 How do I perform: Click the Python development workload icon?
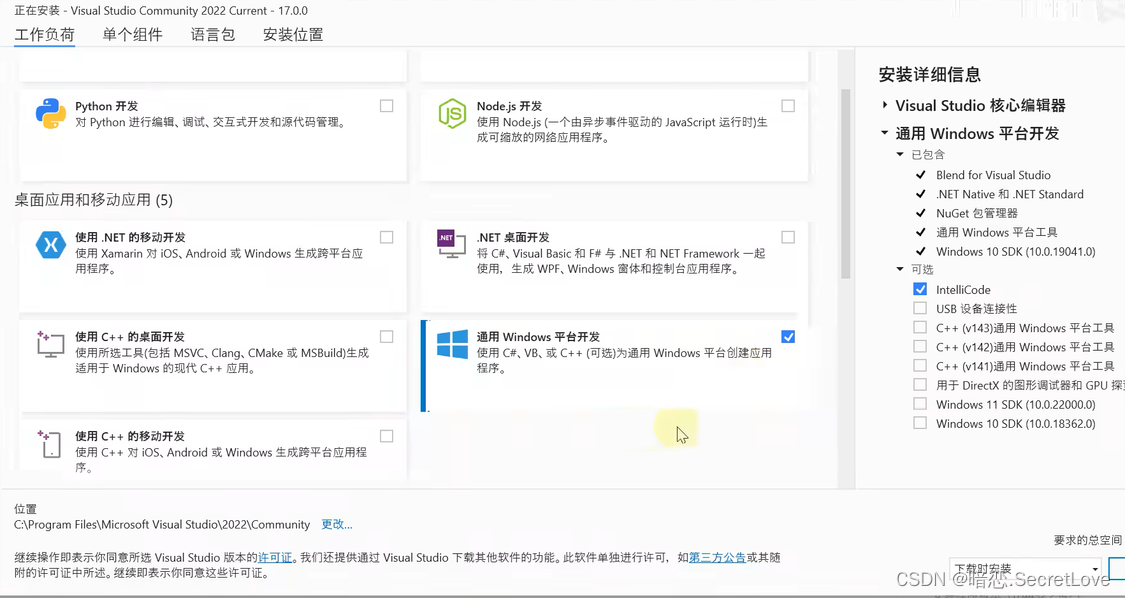50,113
